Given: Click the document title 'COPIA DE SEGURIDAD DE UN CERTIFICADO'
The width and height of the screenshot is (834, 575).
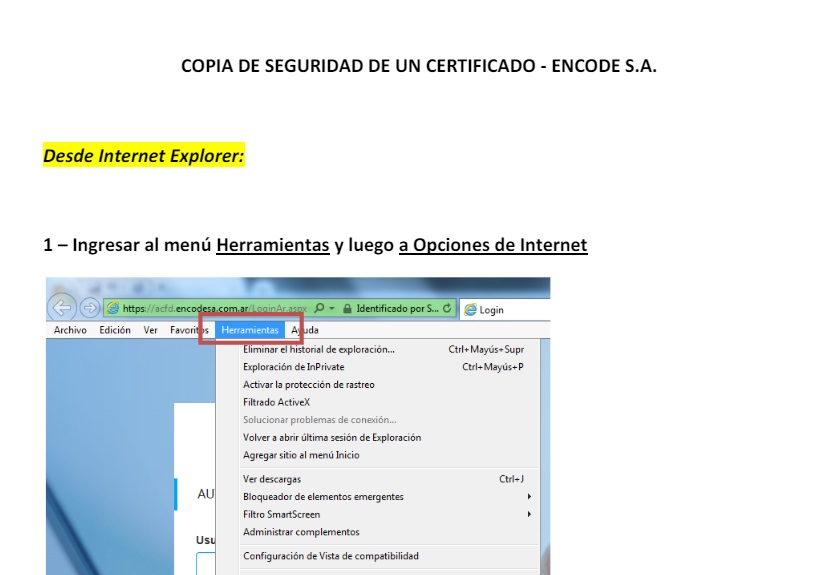Looking at the screenshot, I should [358, 66].
